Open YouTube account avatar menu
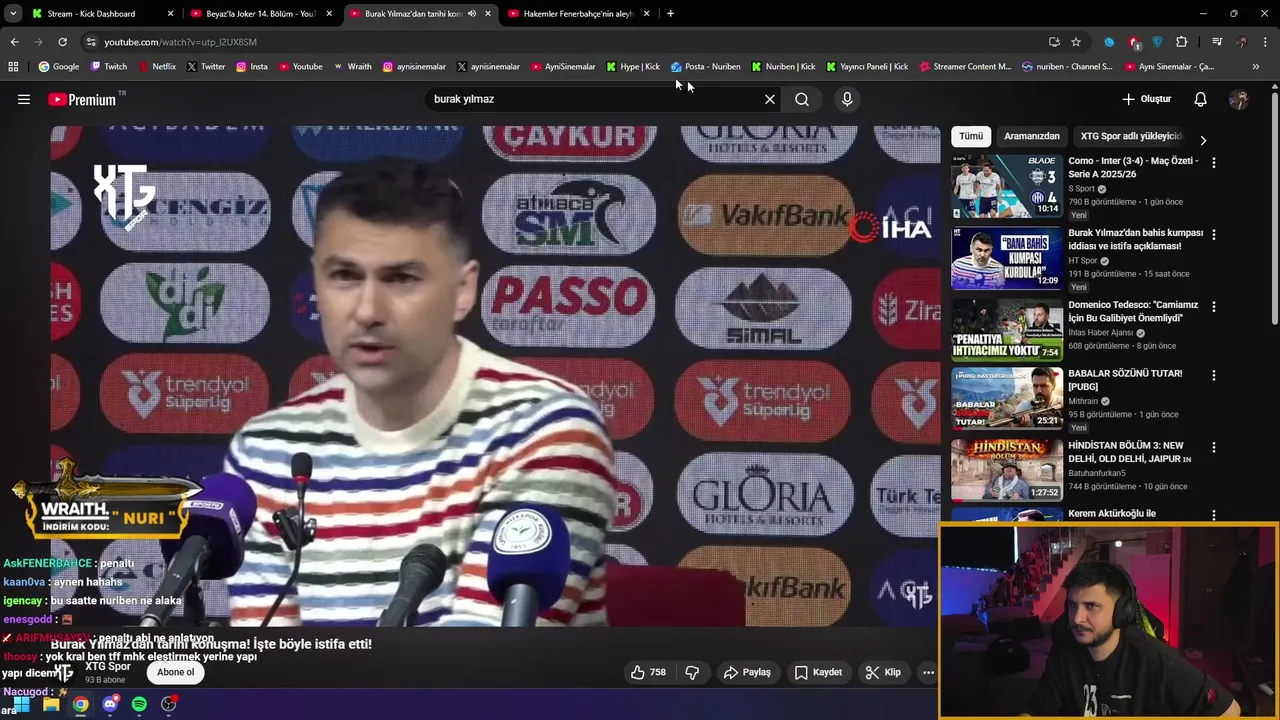The image size is (1280, 720). [1239, 99]
